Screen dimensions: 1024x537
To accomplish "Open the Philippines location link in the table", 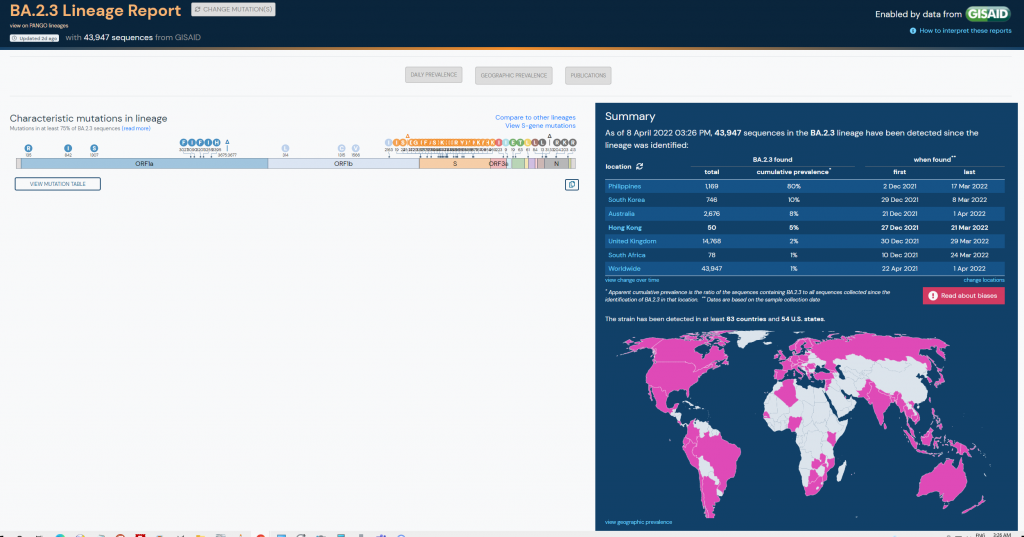I will pyautogui.click(x=625, y=186).
